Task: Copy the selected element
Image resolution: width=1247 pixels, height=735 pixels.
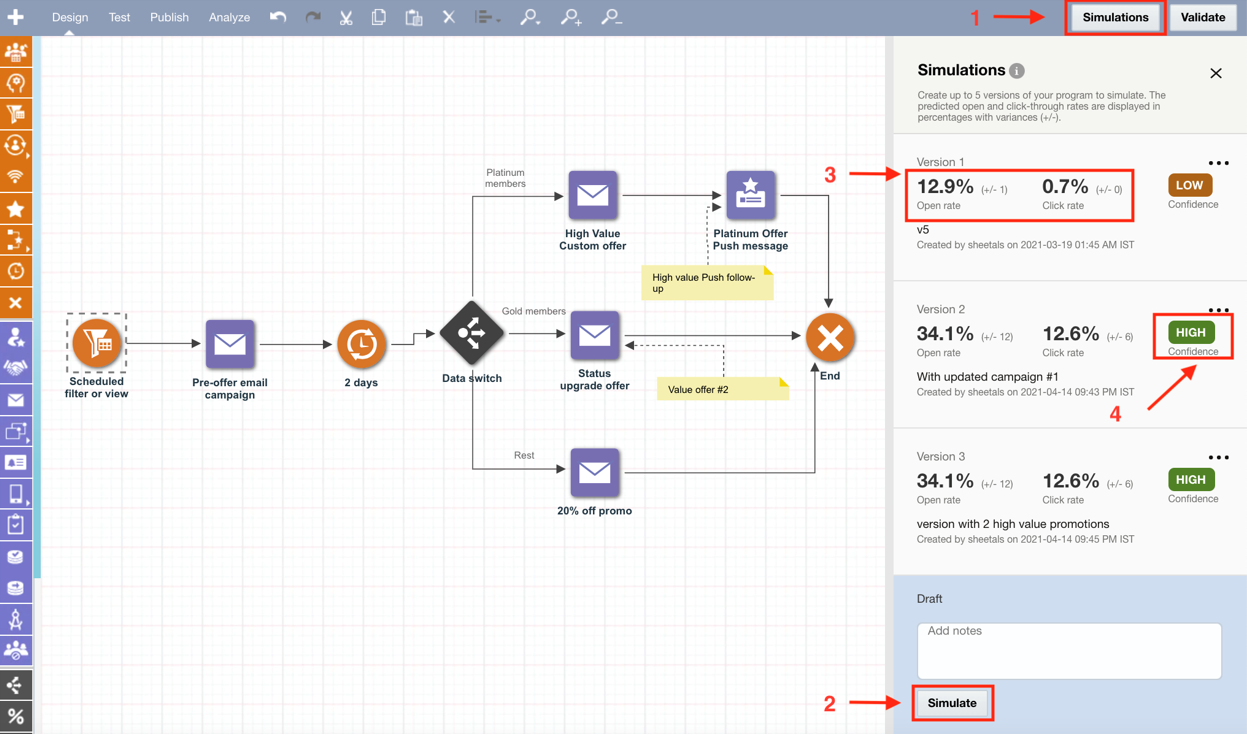Action: [x=379, y=17]
